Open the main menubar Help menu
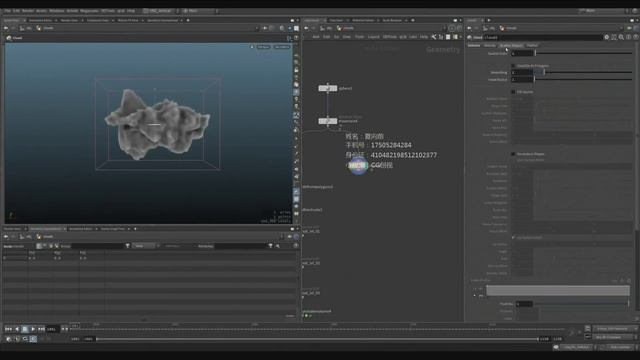 [131, 11]
